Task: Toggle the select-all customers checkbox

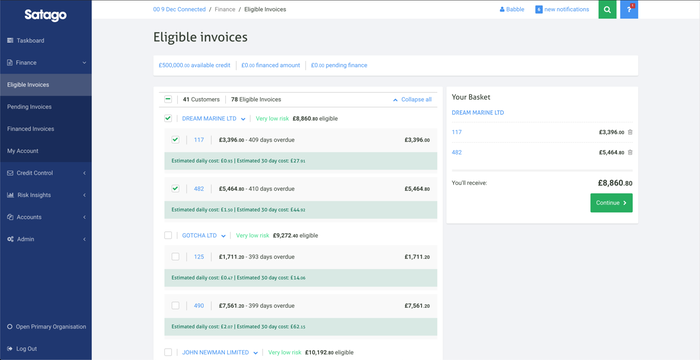Action: click(168, 100)
